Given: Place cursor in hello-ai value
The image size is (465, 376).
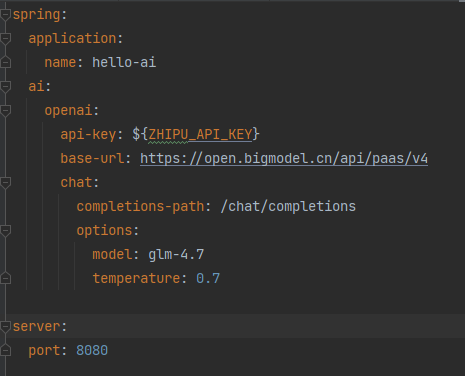Looking at the screenshot, I should tap(124, 63).
